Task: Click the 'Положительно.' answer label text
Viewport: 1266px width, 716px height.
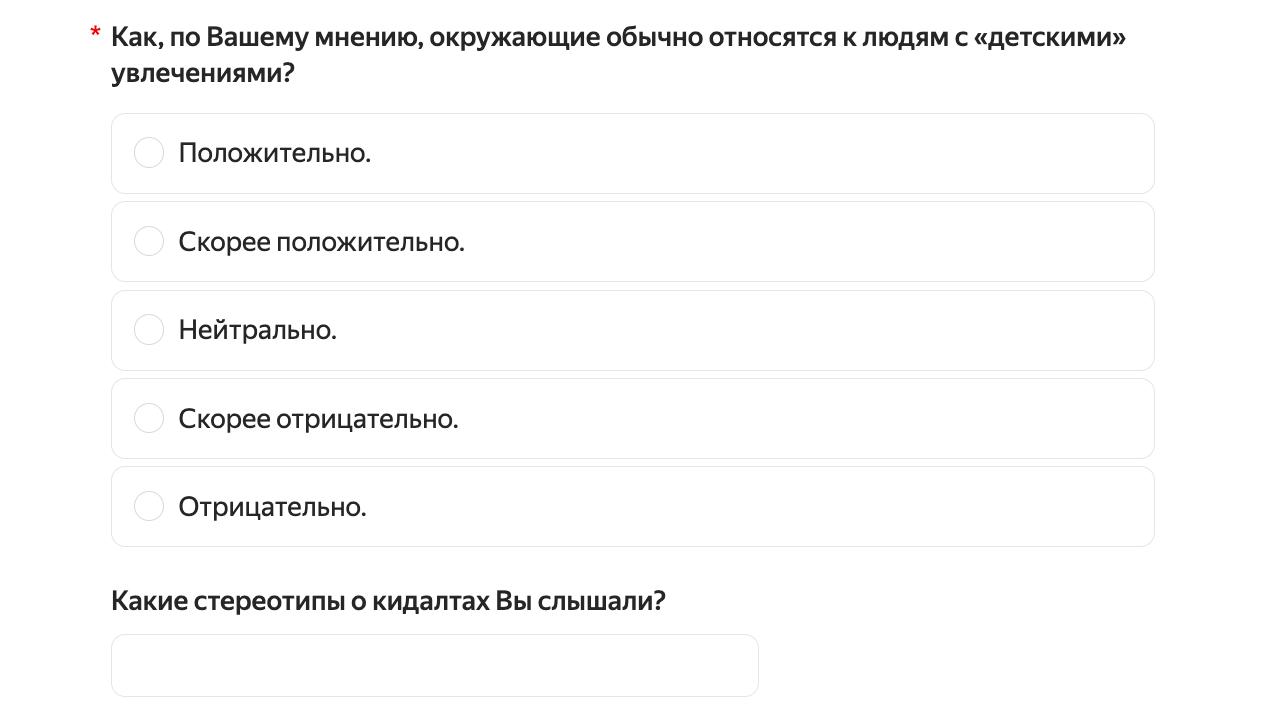Action: (275, 153)
